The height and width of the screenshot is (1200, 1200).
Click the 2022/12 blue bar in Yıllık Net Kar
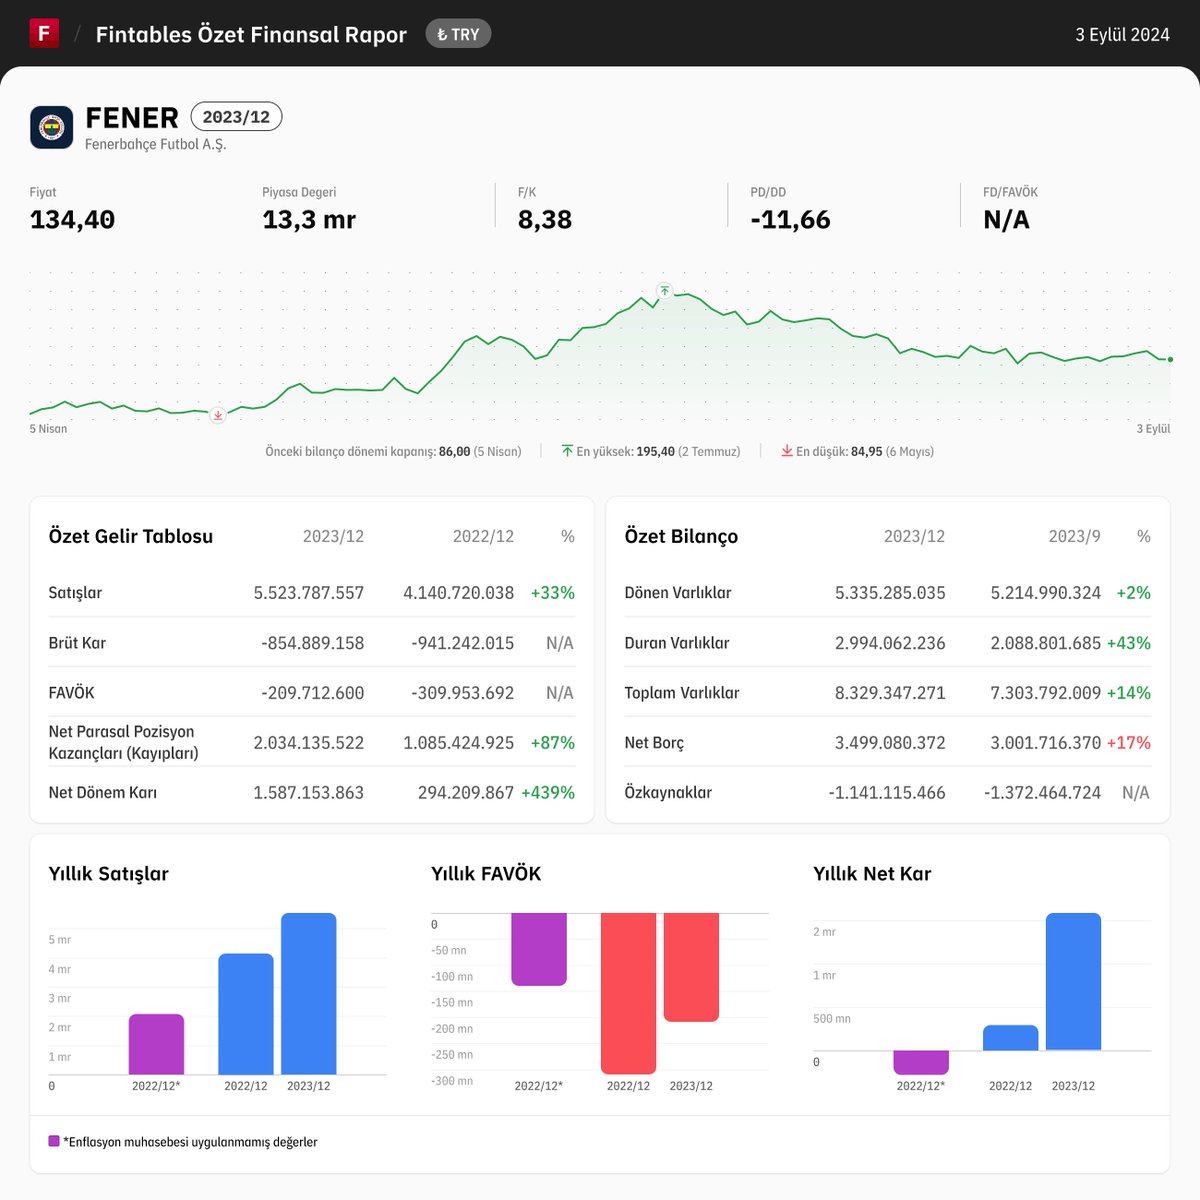[1011, 1037]
